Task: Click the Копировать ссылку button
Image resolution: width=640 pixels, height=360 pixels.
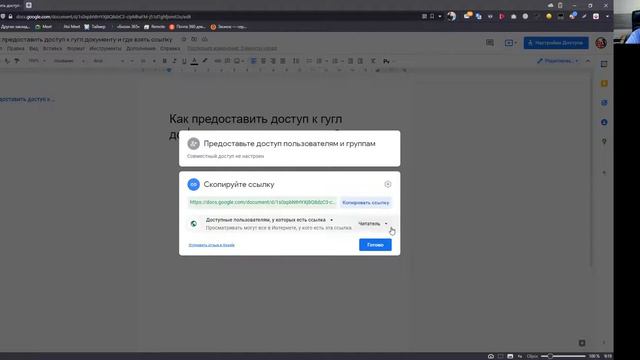Action: click(366, 202)
